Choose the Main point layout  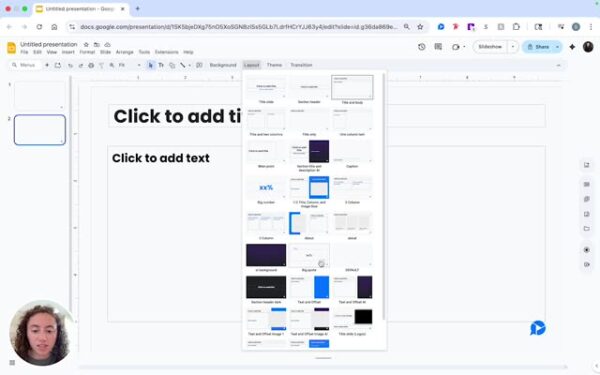point(266,154)
